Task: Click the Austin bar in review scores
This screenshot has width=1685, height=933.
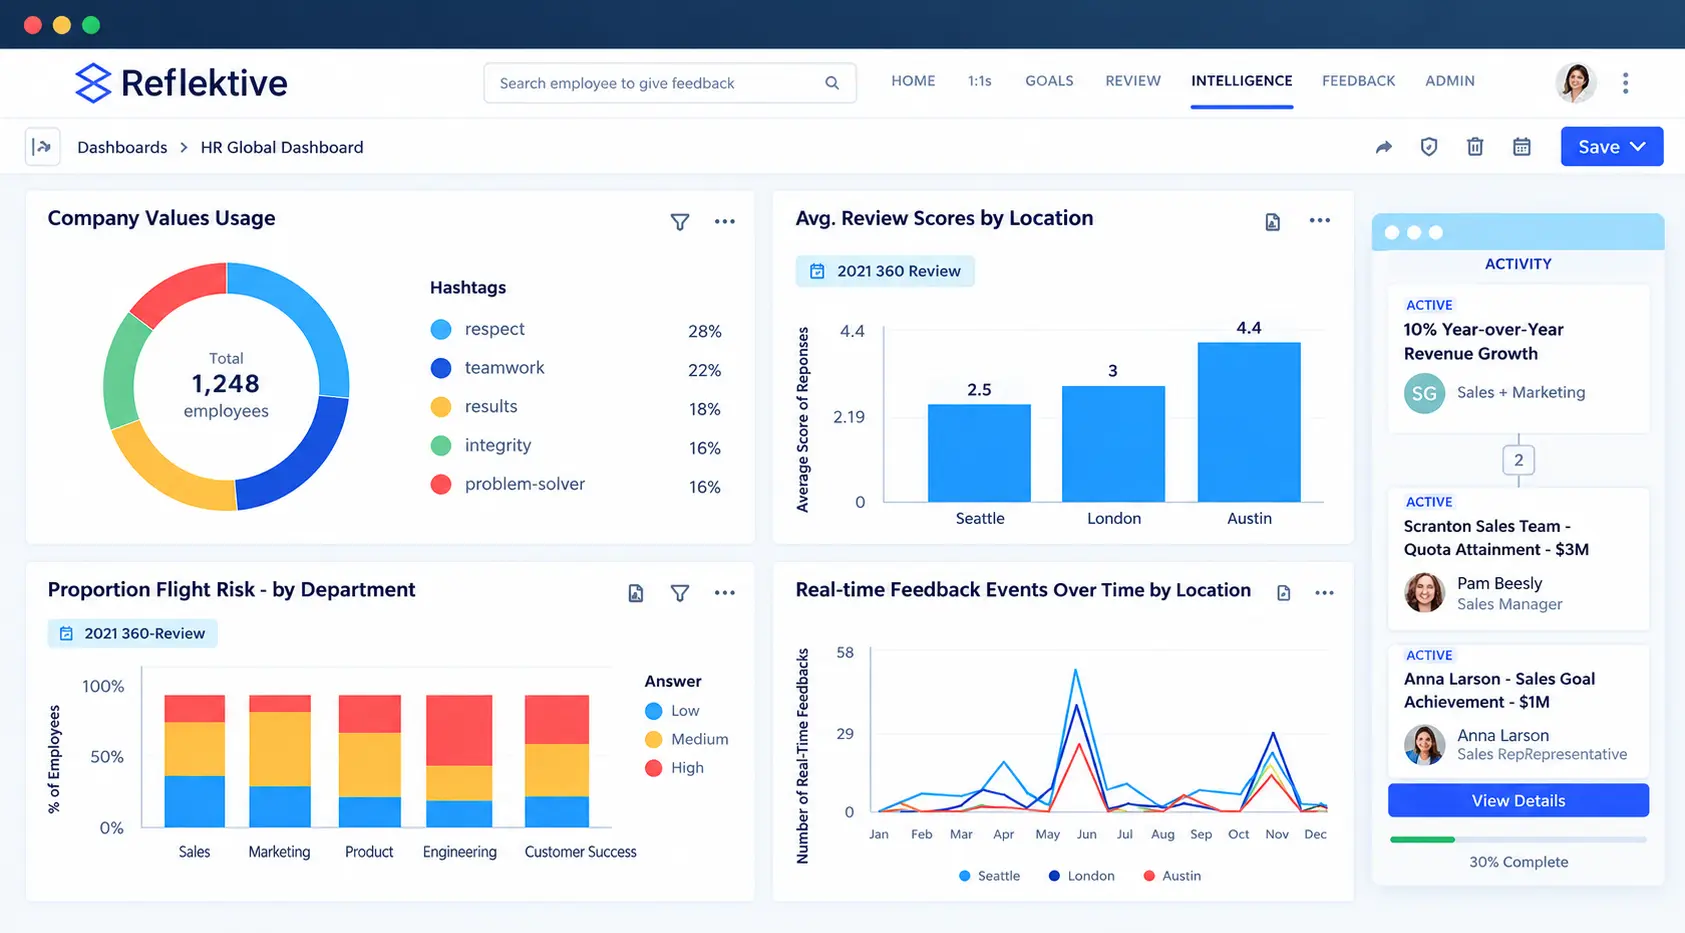Action: tap(1249, 422)
